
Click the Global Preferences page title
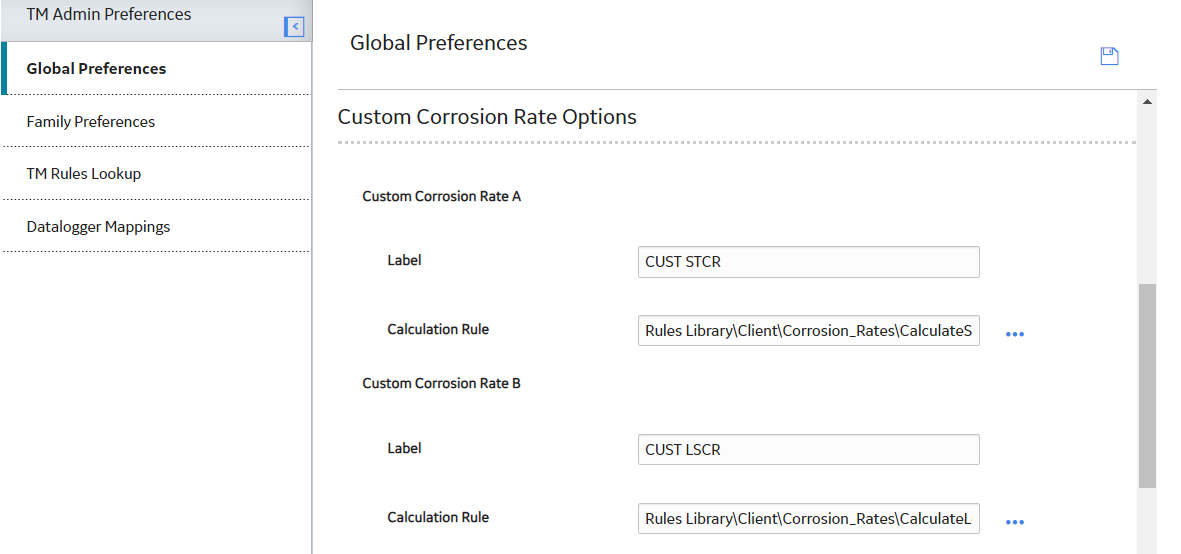[x=438, y=43]
